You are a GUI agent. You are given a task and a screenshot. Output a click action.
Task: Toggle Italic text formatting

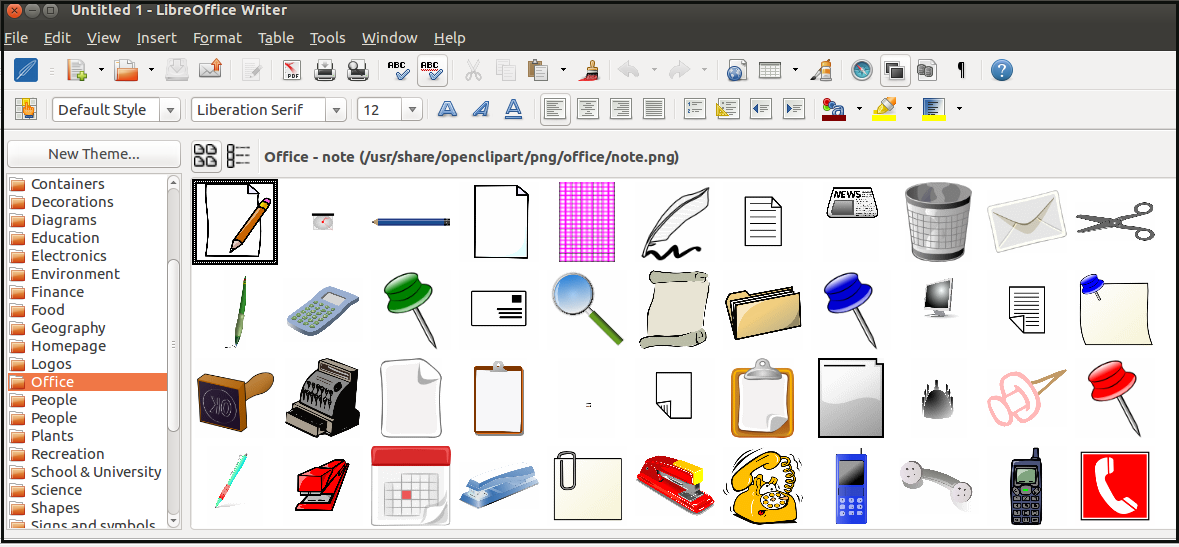click(480, 109)
